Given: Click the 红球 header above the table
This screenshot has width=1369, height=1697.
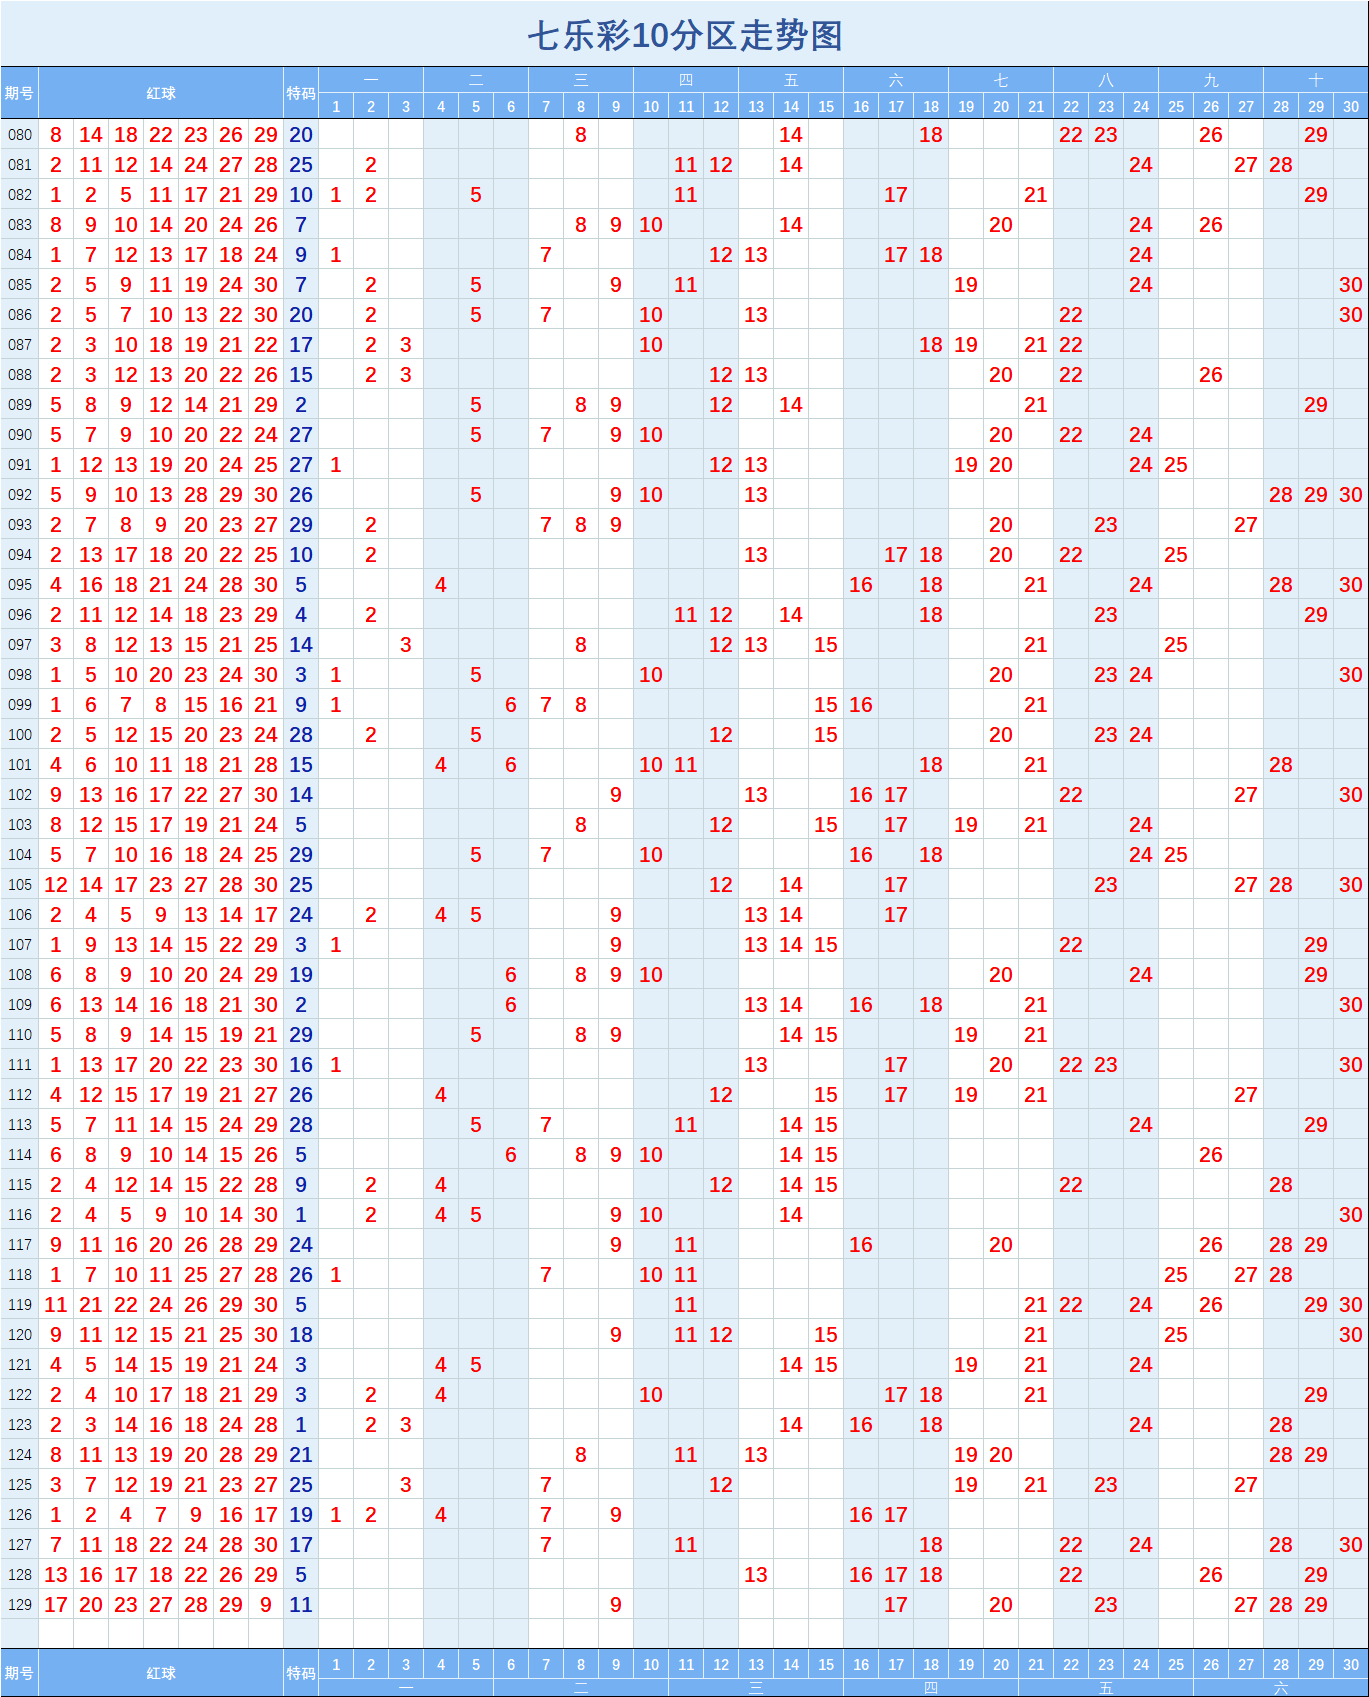Looking at the screenshot, I should (x=161, y=93).
